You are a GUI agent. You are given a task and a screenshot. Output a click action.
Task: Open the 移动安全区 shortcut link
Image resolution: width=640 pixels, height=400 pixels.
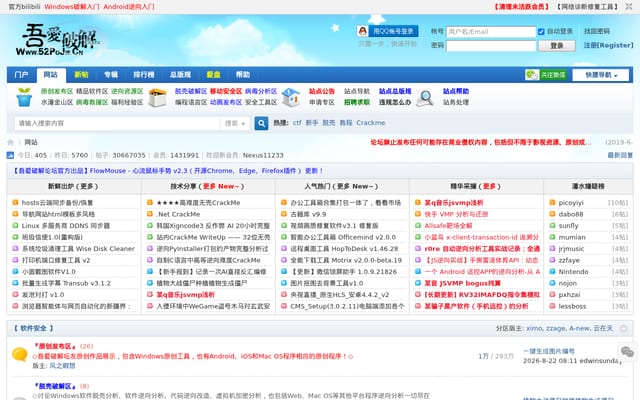226,91
